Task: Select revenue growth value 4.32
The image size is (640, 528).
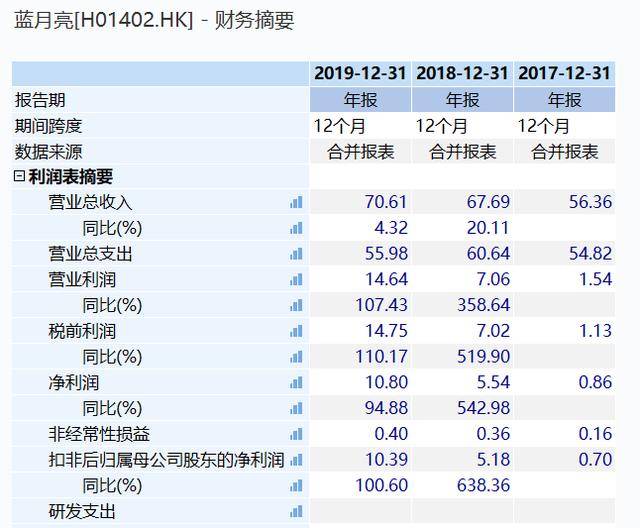Action: point(391,228)
